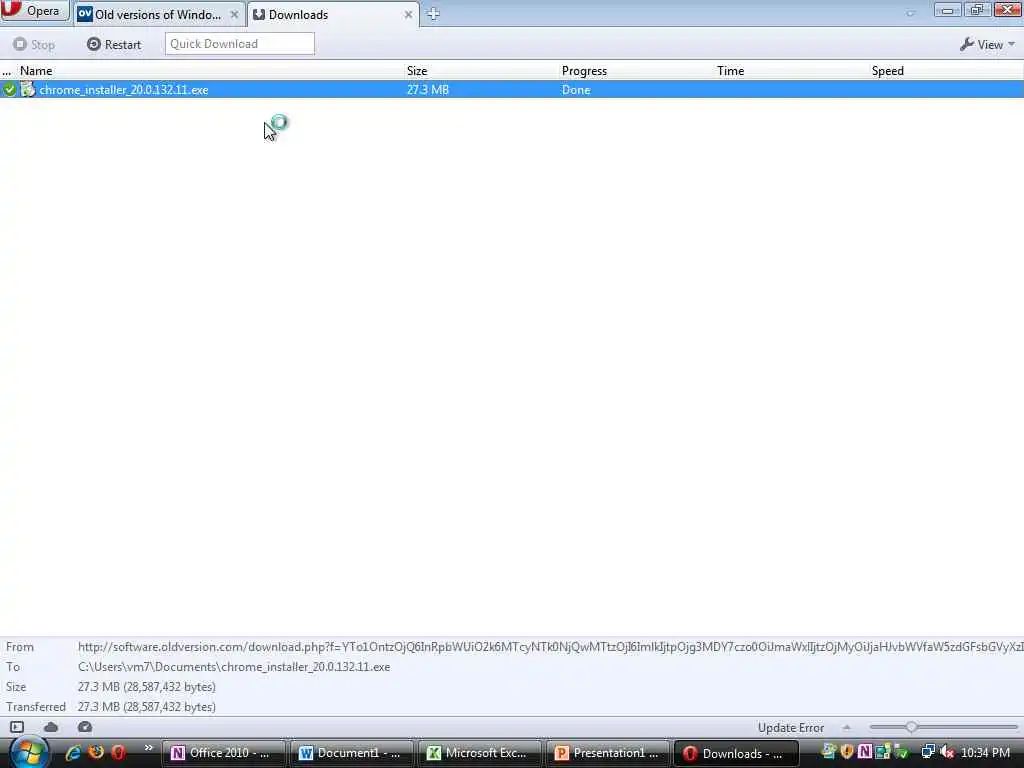The height and width of the screenshot is (768, 1024).
Task: Click the Done progress cell
Action: 576,89
